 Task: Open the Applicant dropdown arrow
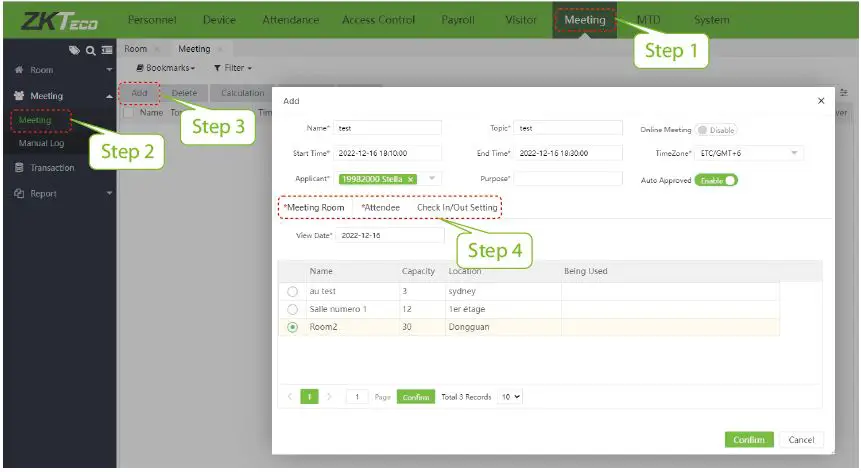(432, 178)
